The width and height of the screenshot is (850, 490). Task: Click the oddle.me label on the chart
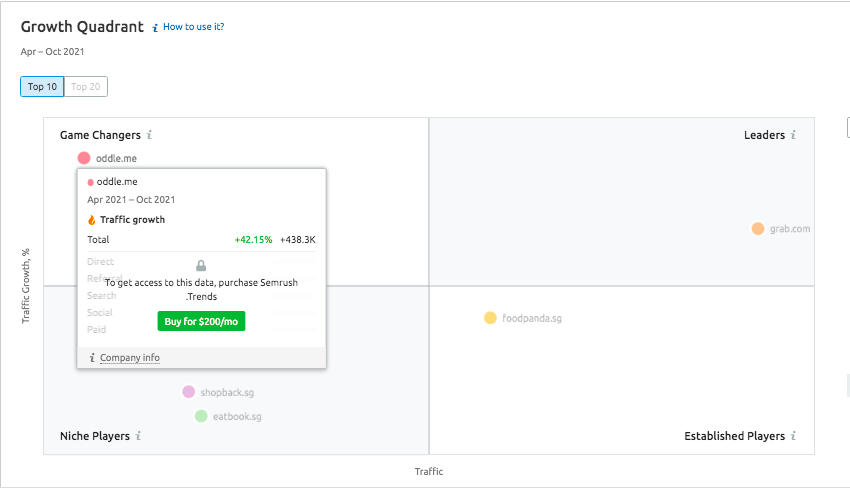tap(117, 158)
